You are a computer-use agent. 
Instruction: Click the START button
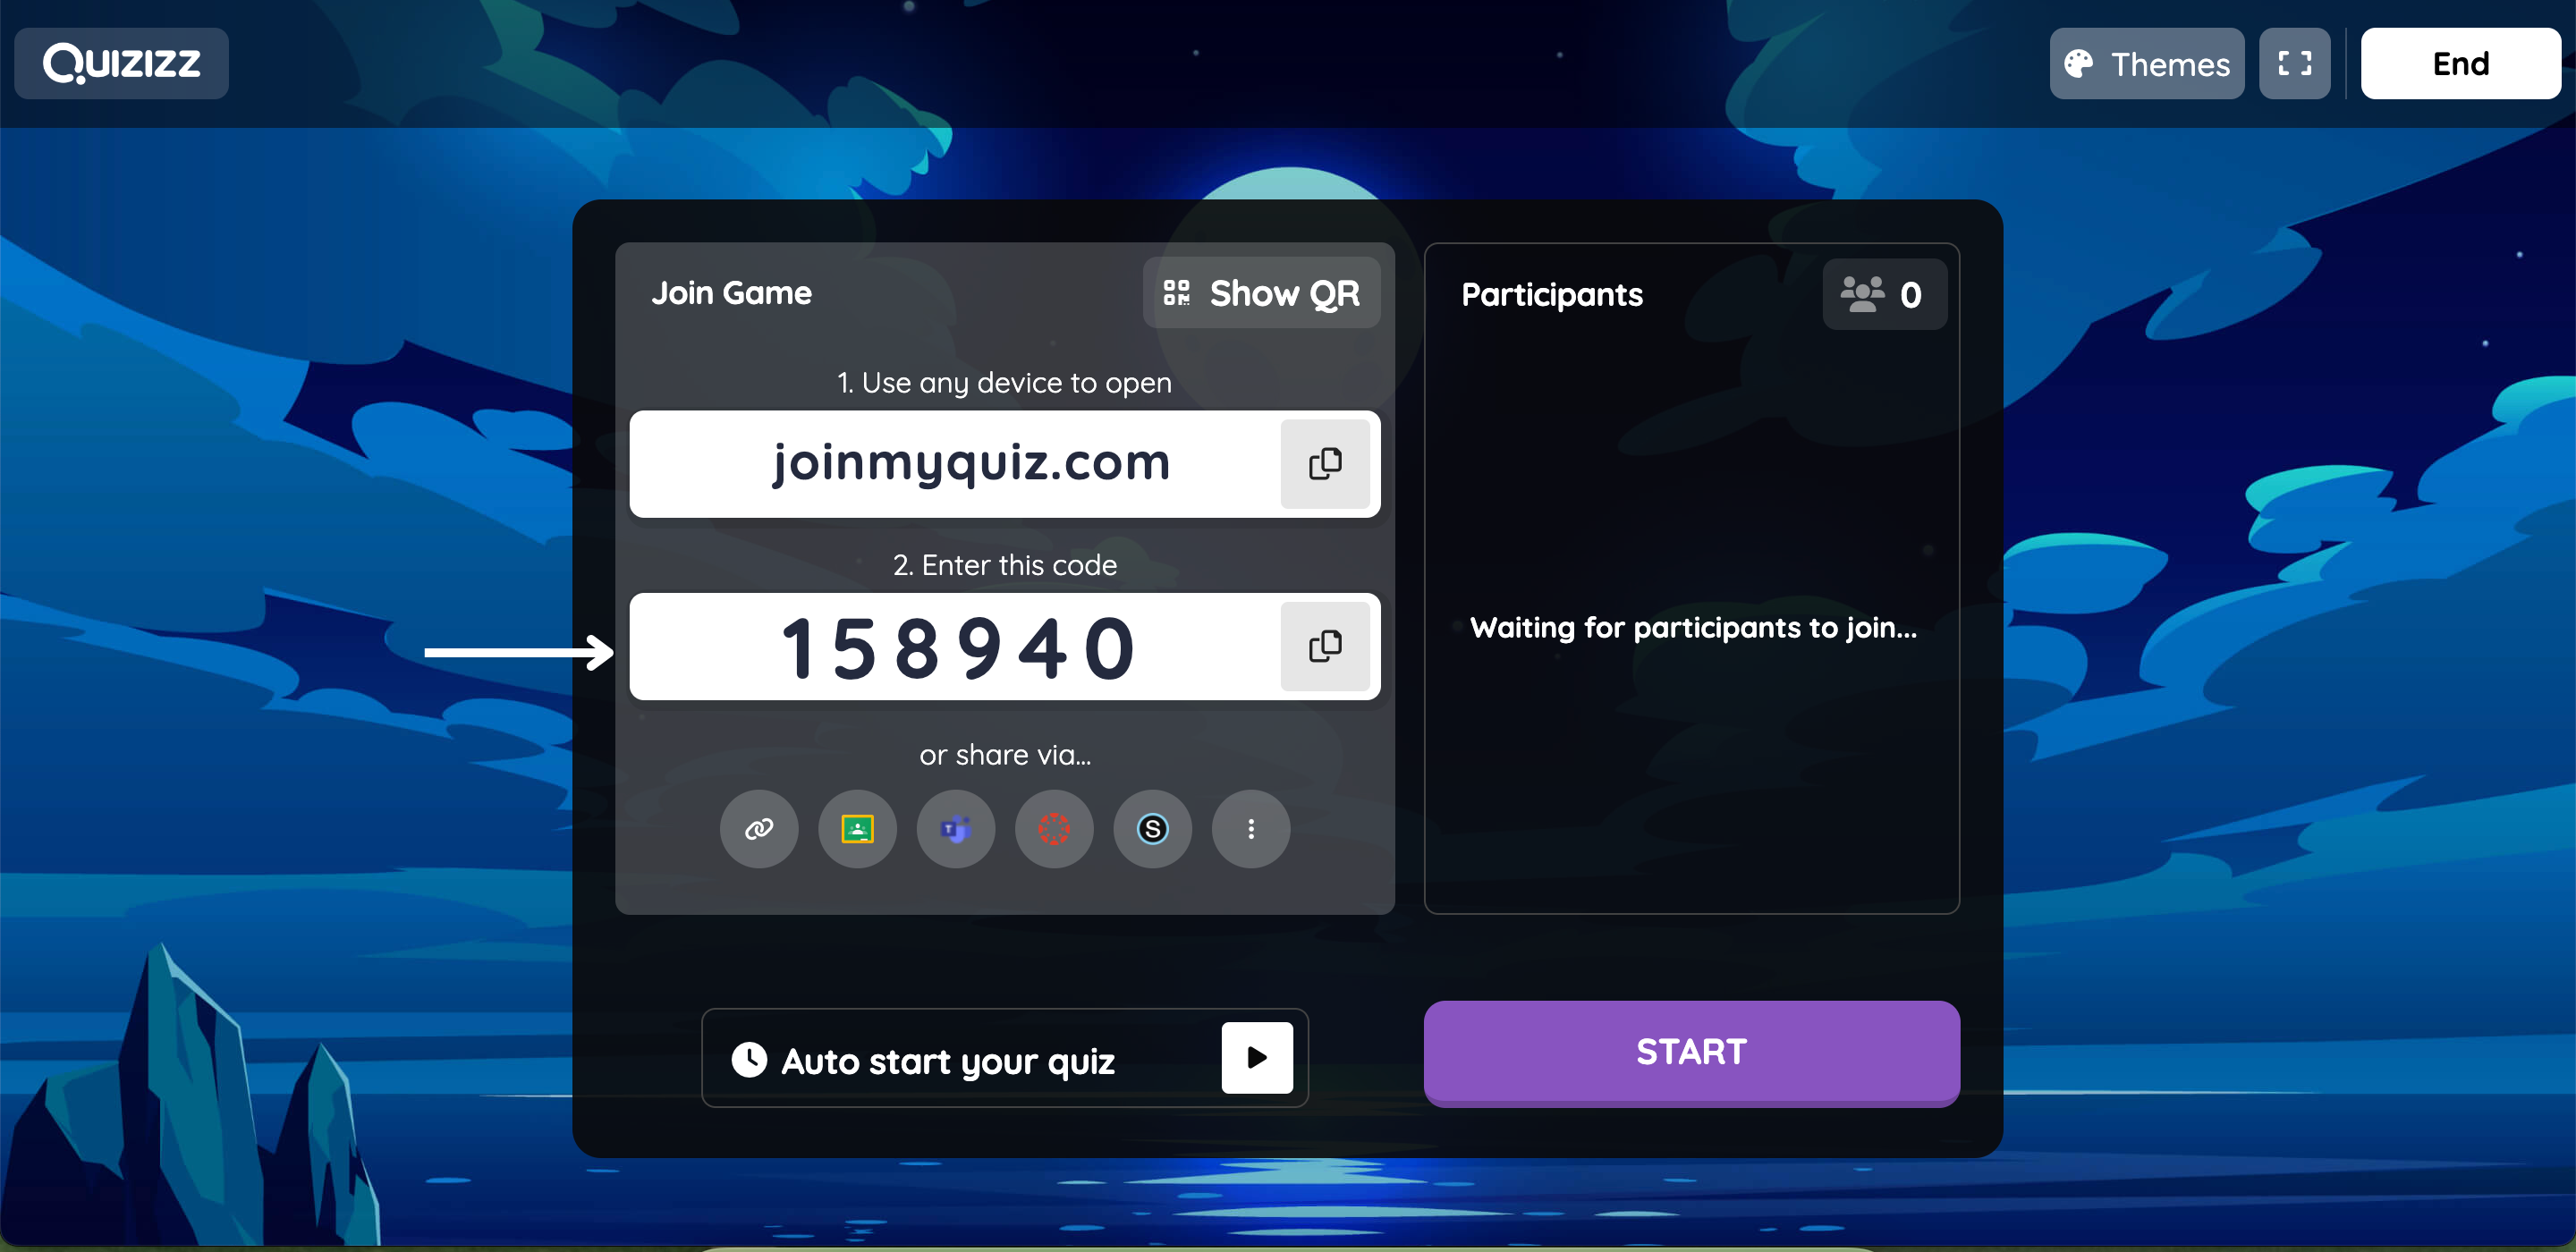[1689, 1052]
